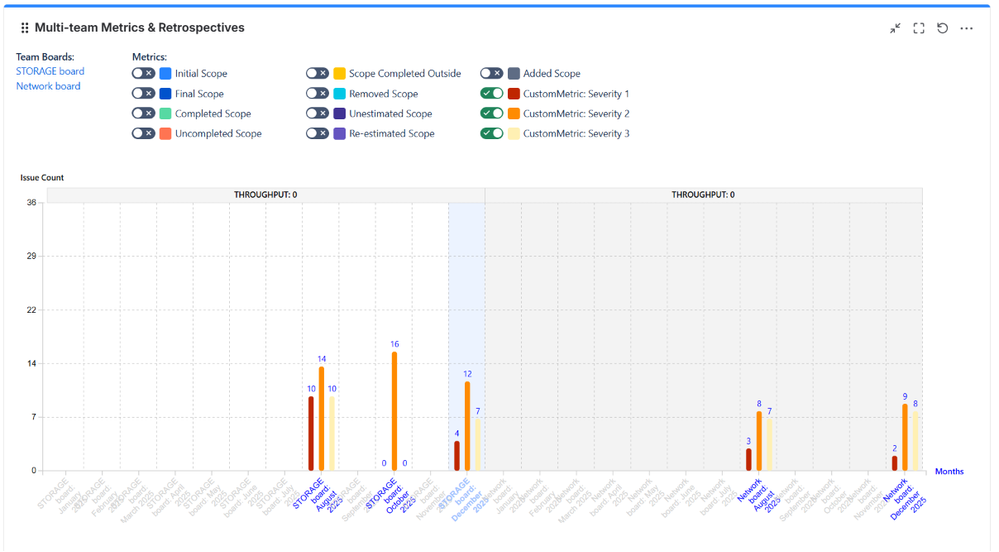Minimize the Multi-team Metrics gadget
The height and width of the screenshot is (552, 999).
[895, 28]
